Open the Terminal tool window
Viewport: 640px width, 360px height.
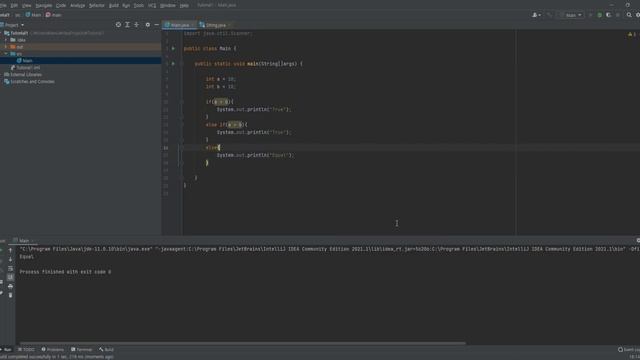(81, 349)
